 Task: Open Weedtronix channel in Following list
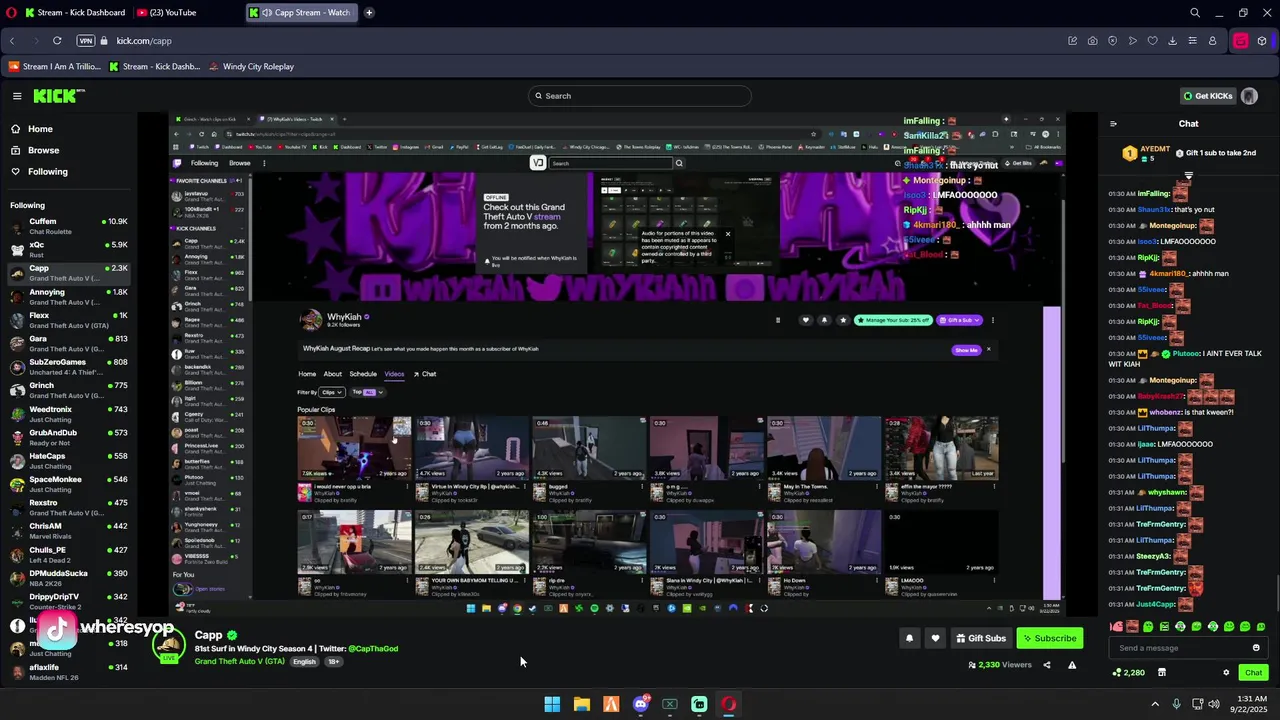68,414
